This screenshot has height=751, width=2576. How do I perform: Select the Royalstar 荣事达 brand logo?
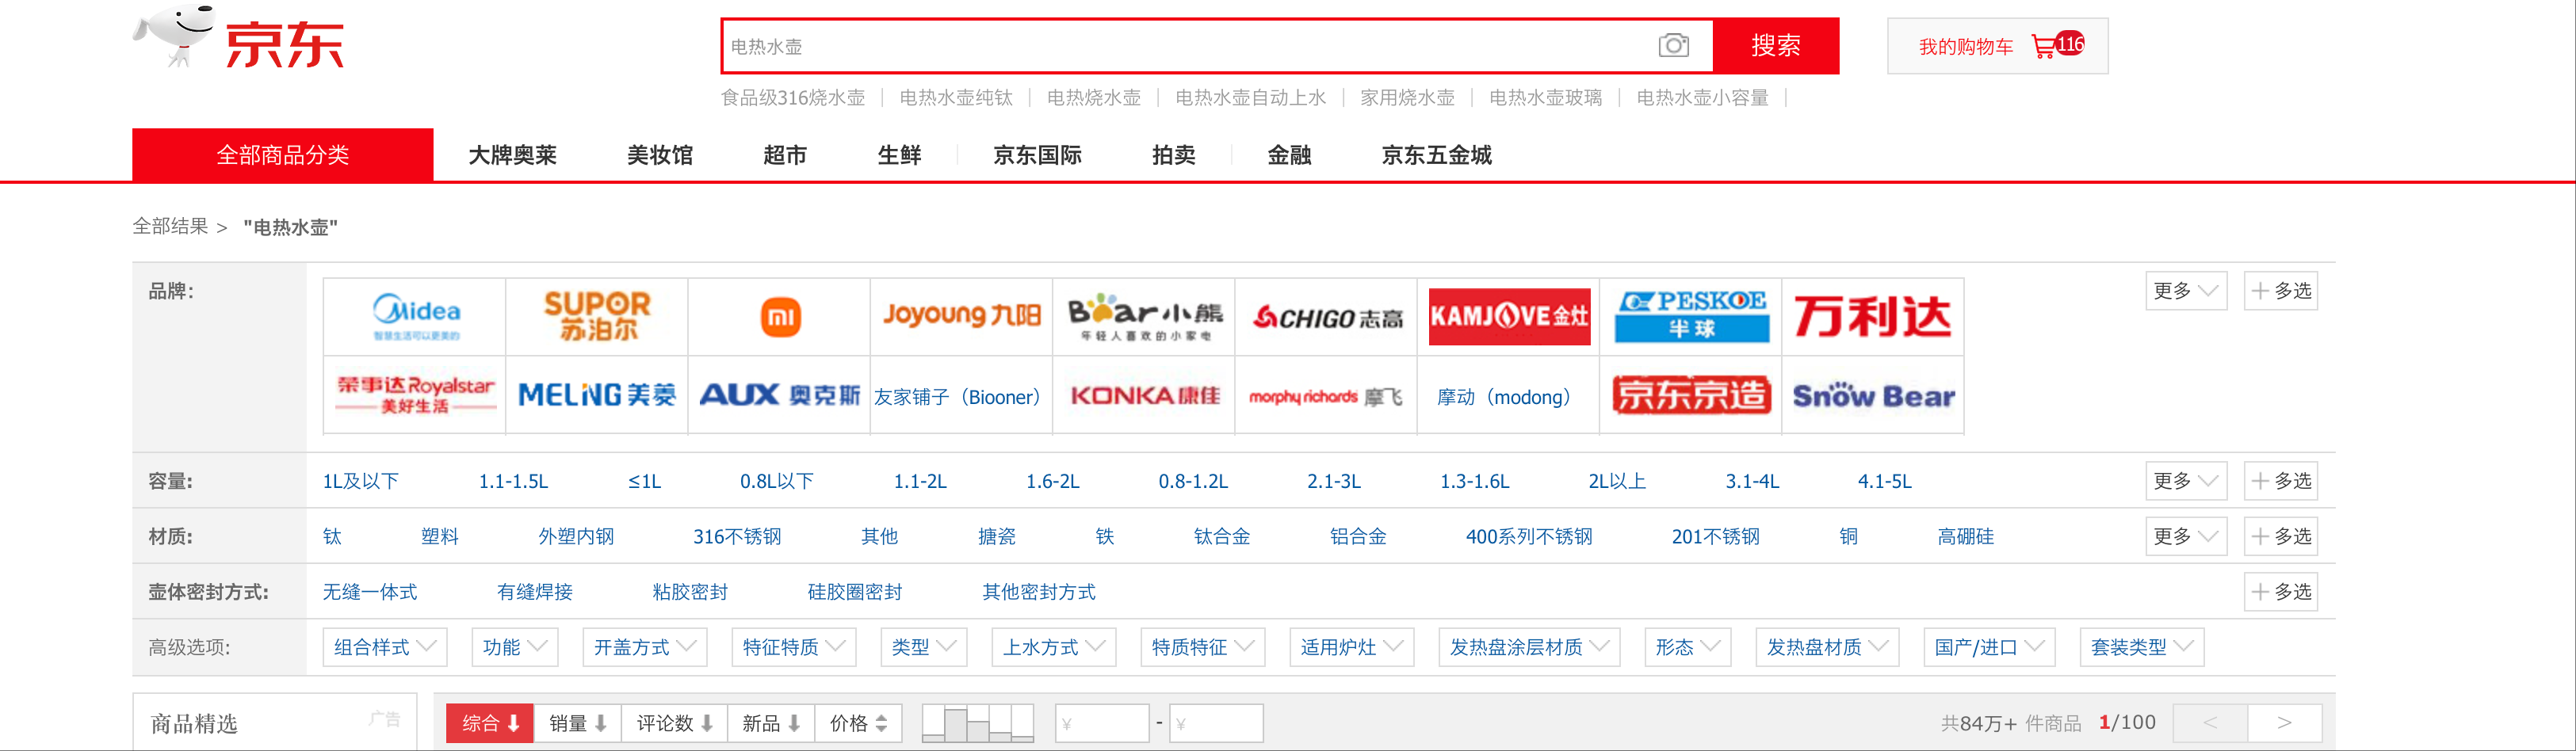(415, 395)
